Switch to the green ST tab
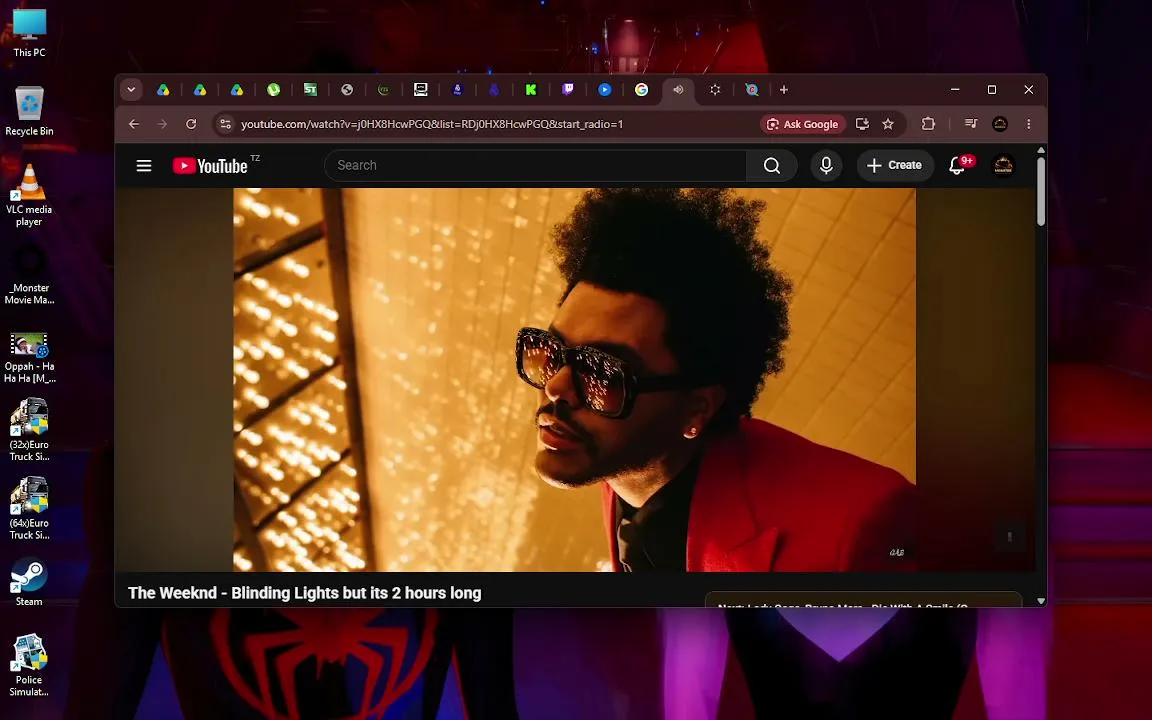This screenshot has width=1152, height=720. [x=310, y=90]
